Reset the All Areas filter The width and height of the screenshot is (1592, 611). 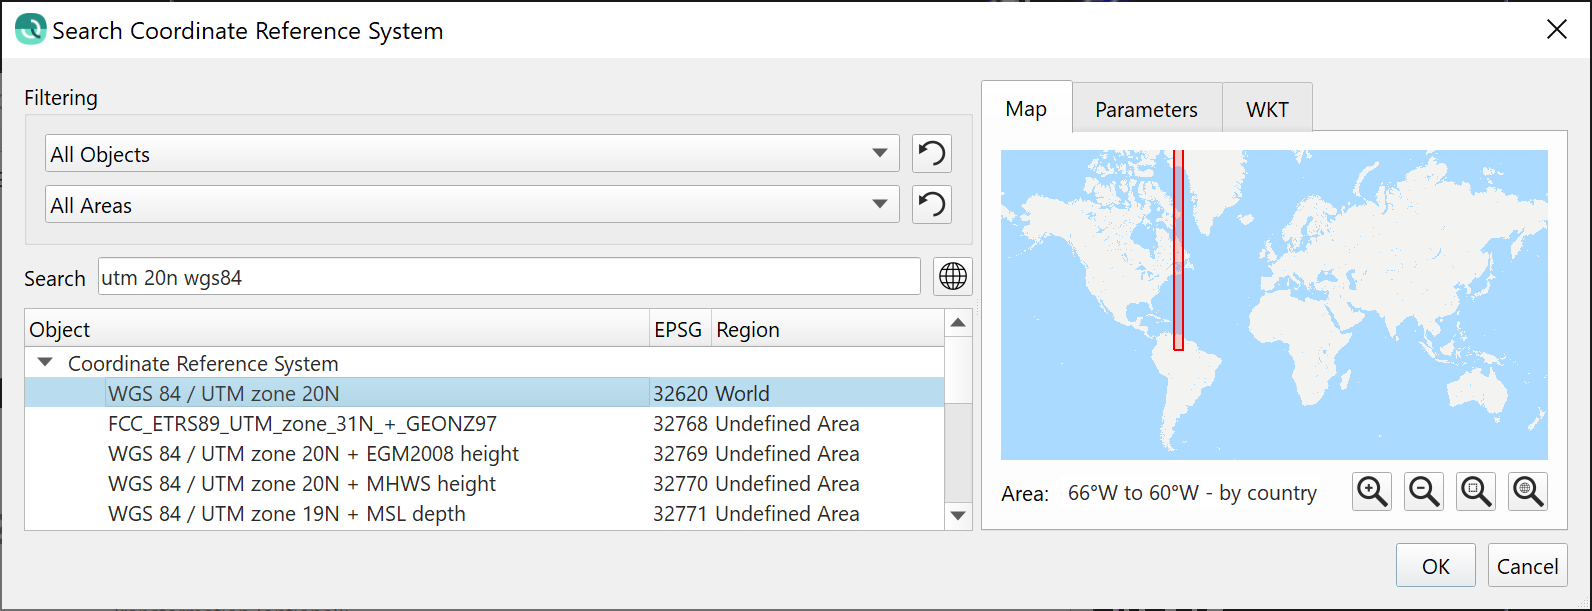tap(931, 205)
